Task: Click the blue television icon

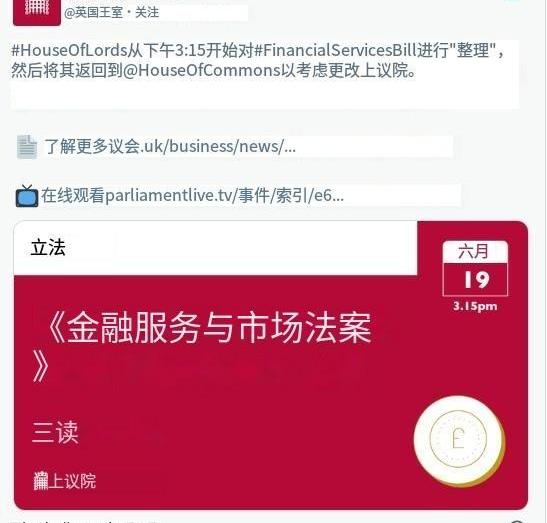Action: [27, 196]
